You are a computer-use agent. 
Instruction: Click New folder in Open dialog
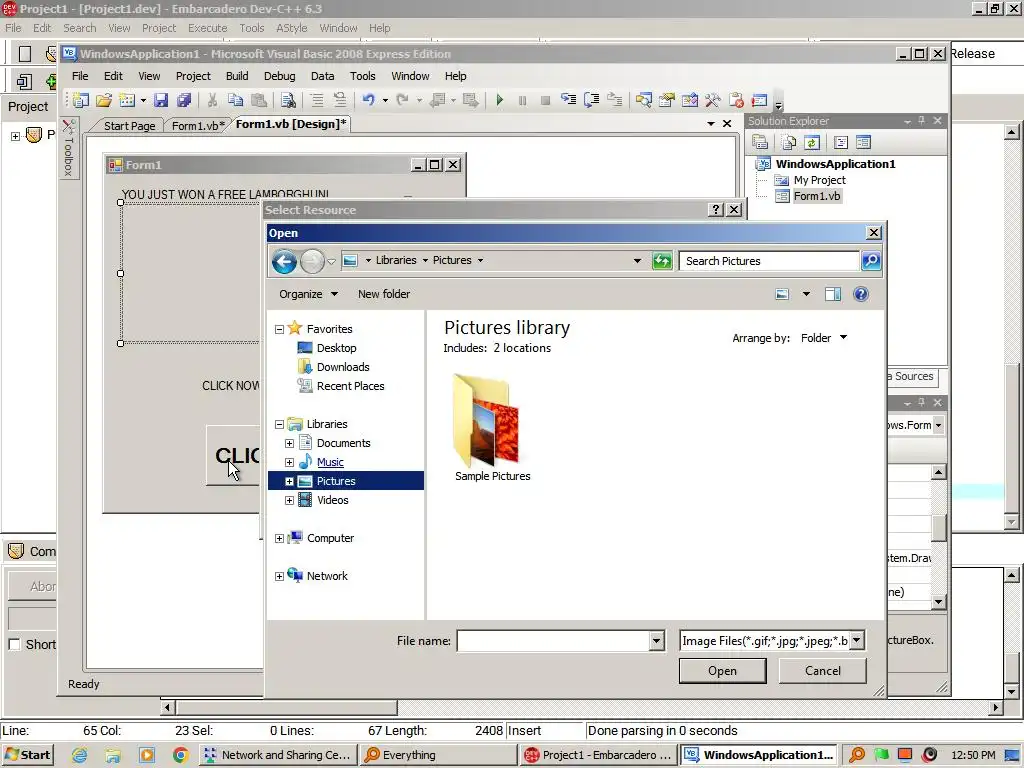(x=384, y=294)
